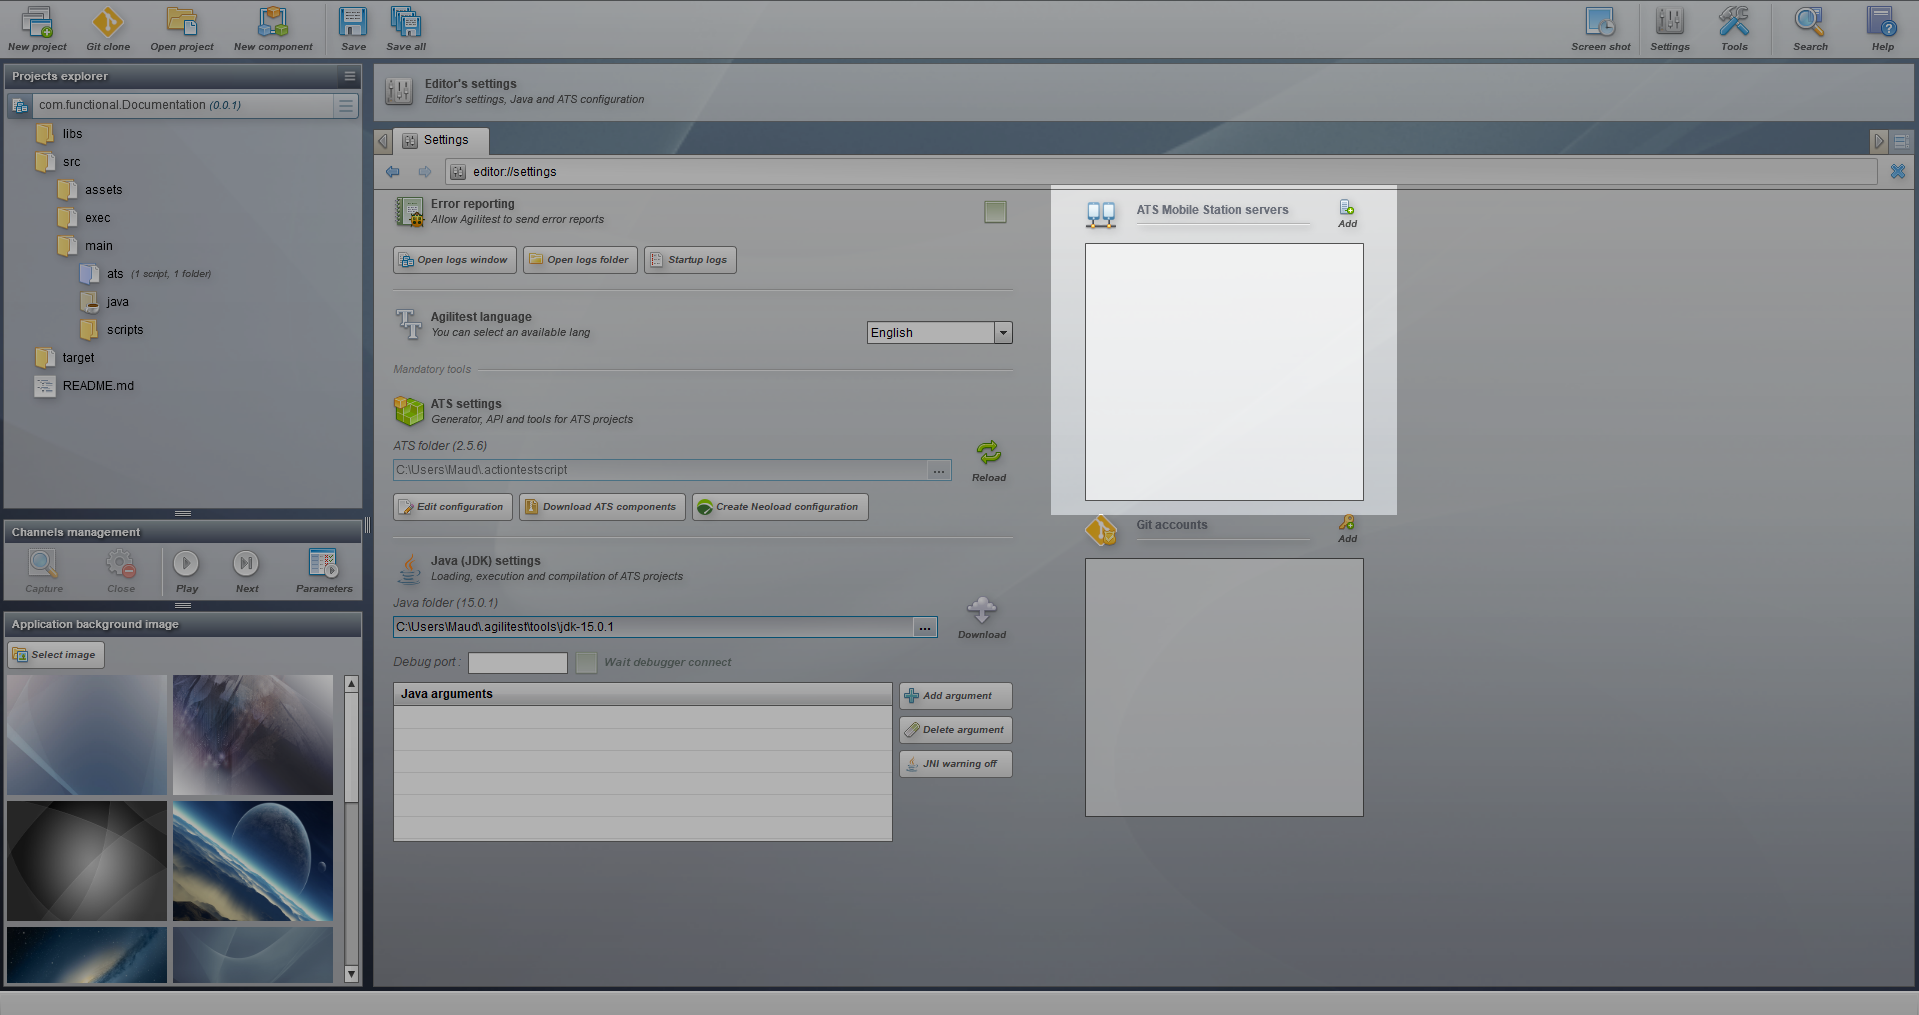Click the tab list icon at right
Image resolution: width=1919 pixels, height=1015 pixels.
[1902, 141]
